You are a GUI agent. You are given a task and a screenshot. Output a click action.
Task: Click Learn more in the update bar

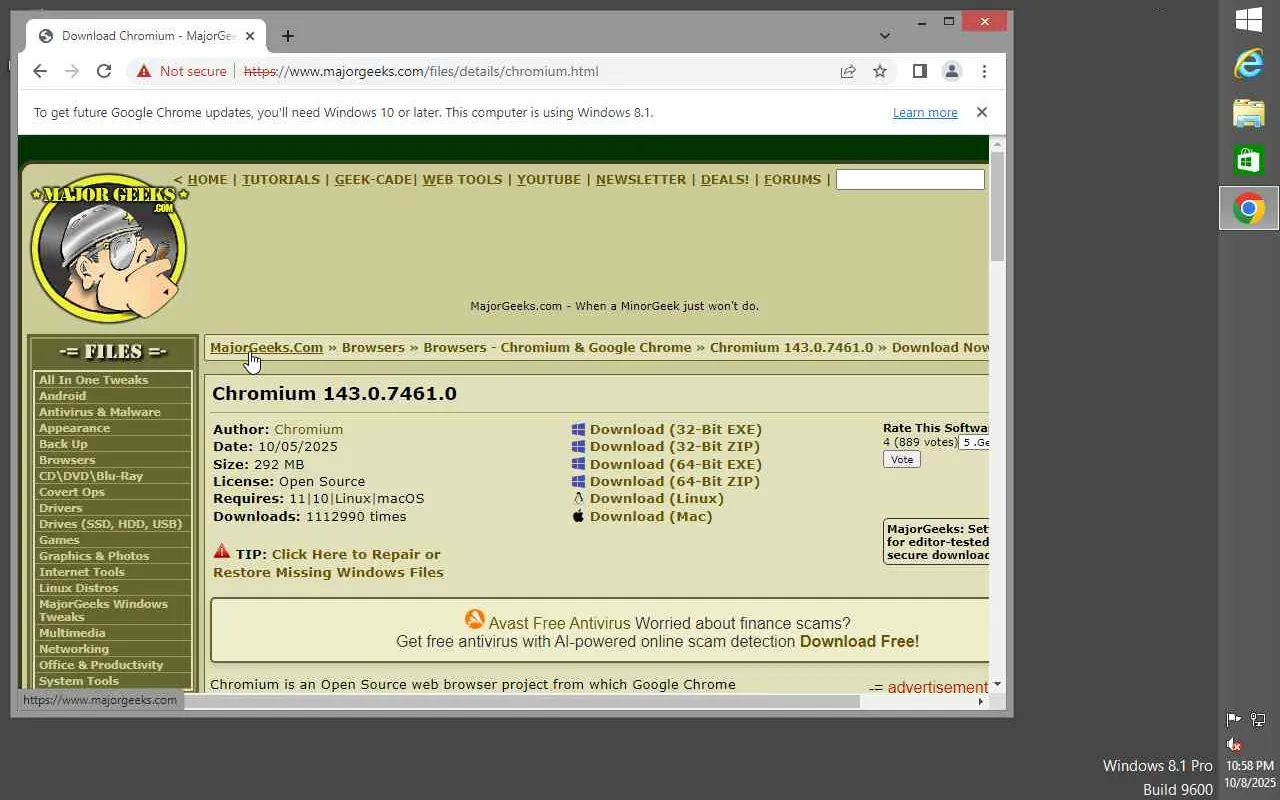click(925, 113)
